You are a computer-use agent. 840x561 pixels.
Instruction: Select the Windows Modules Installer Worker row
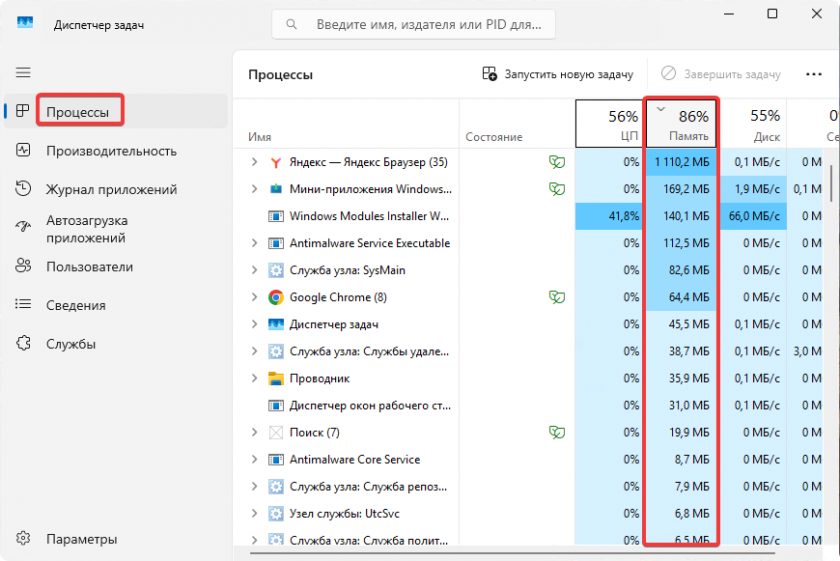[x=368, y=216]
